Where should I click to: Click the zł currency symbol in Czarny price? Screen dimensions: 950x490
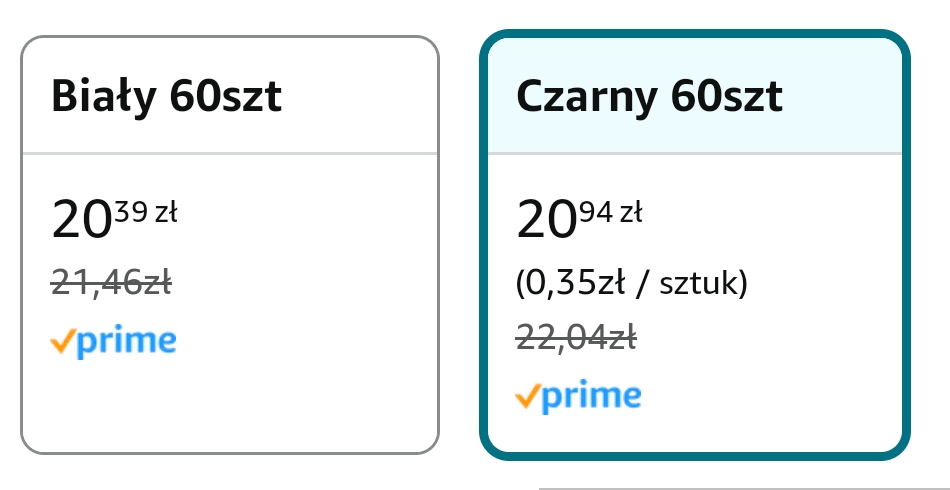click(630, 211)
